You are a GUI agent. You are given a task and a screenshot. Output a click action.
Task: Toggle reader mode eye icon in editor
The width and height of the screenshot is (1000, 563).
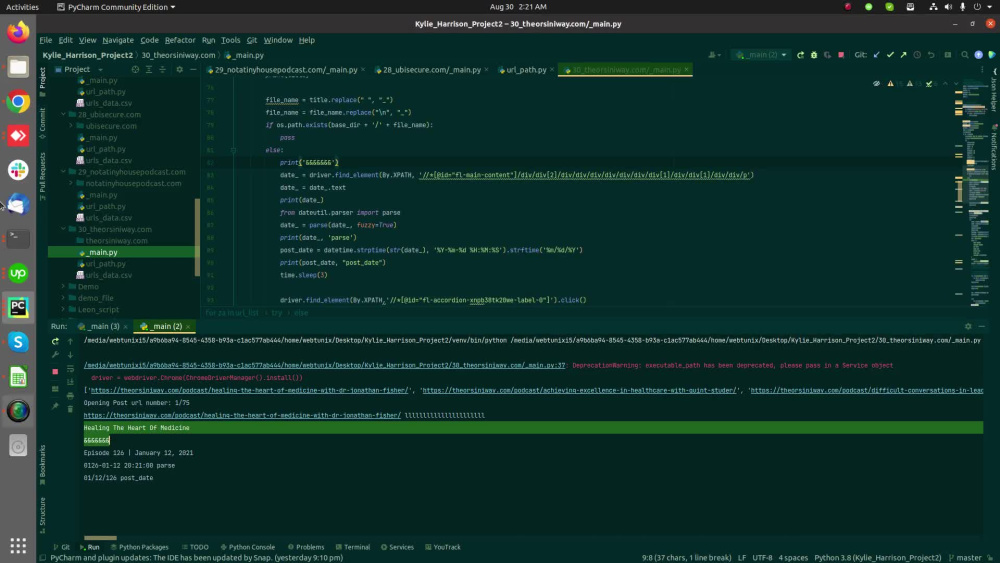[876, 84]
